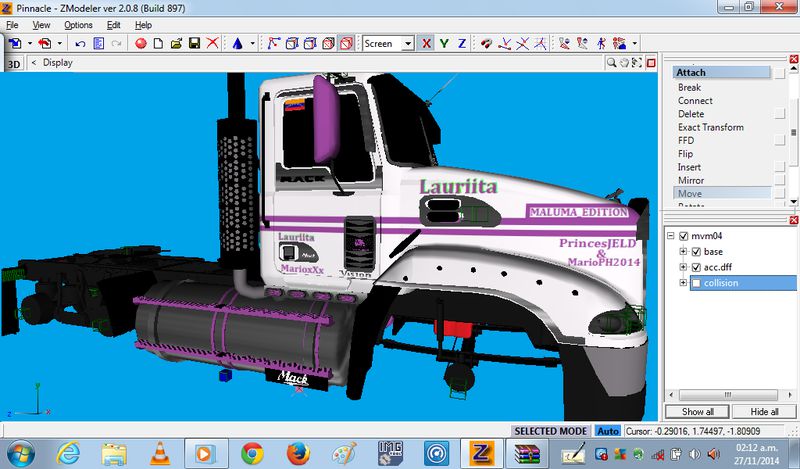Click the red magnet snap icon
Screen dimensions: 800x469
click(x=486, y=44)
